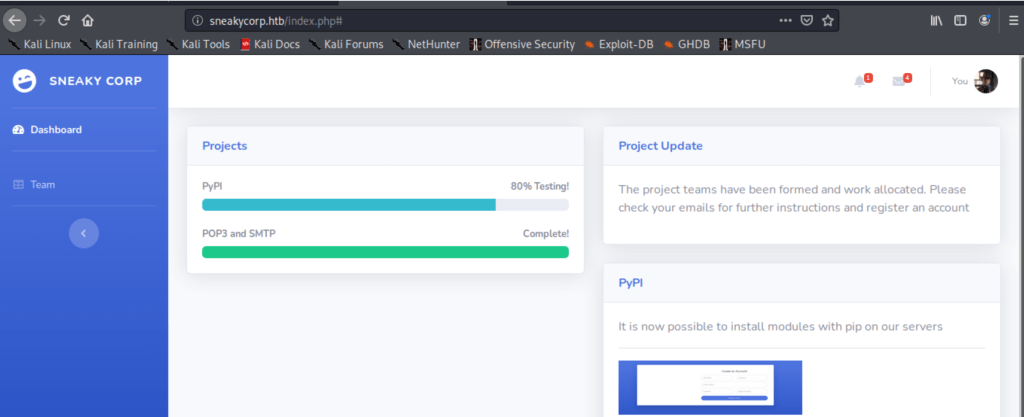Open the You user profile avatar
Viewport: 1024px width, 417px height.
(986, 81)
